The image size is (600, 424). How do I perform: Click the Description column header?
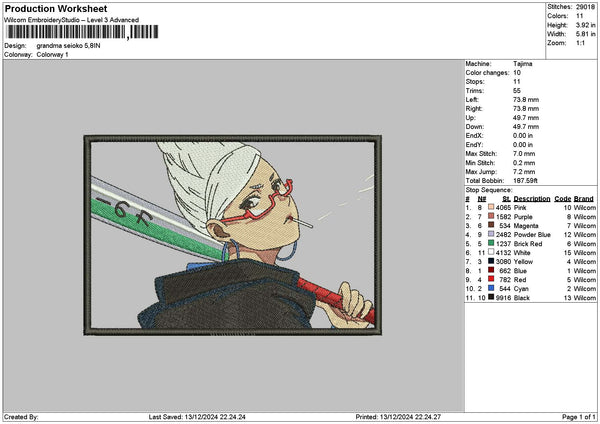pos(532,199)
